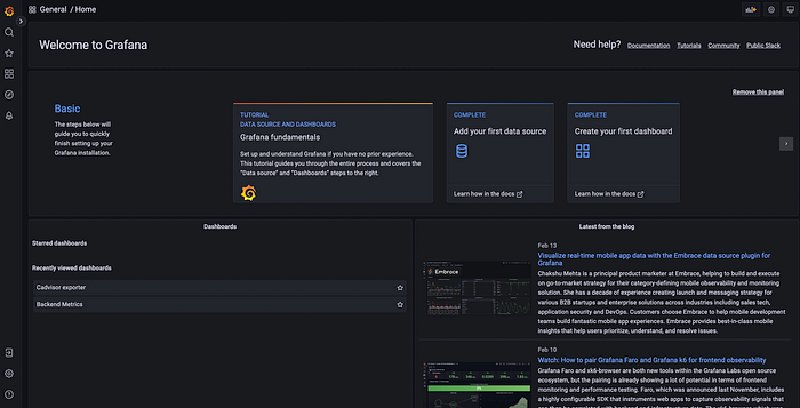
Task: Click the Feb 13 blog date
Action: pos(547,245)
